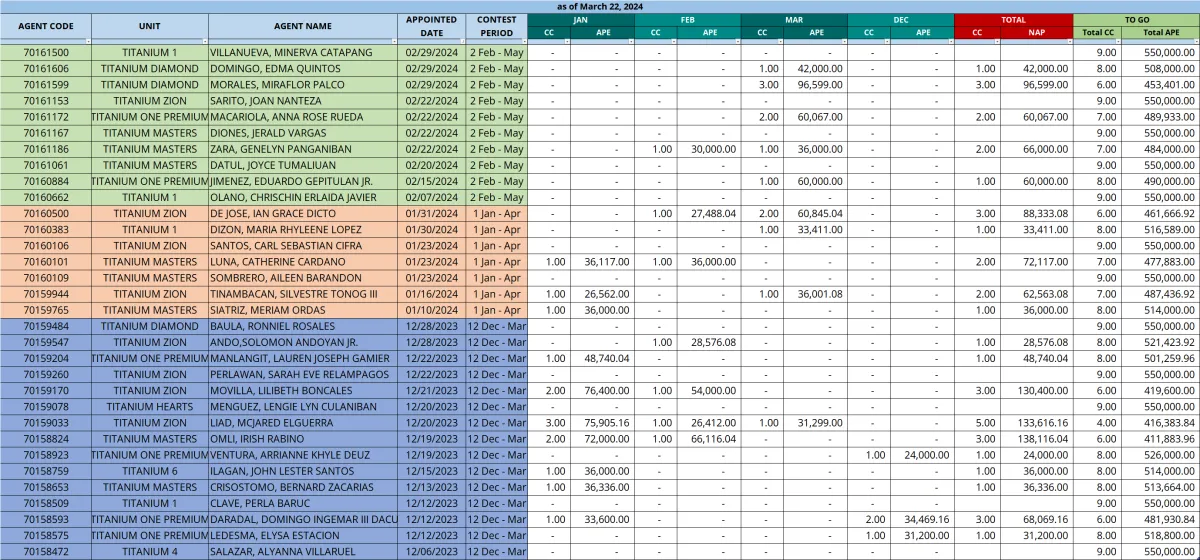Select the VILLANUEVA, MINERVA CATAPANG name cell

304,52
